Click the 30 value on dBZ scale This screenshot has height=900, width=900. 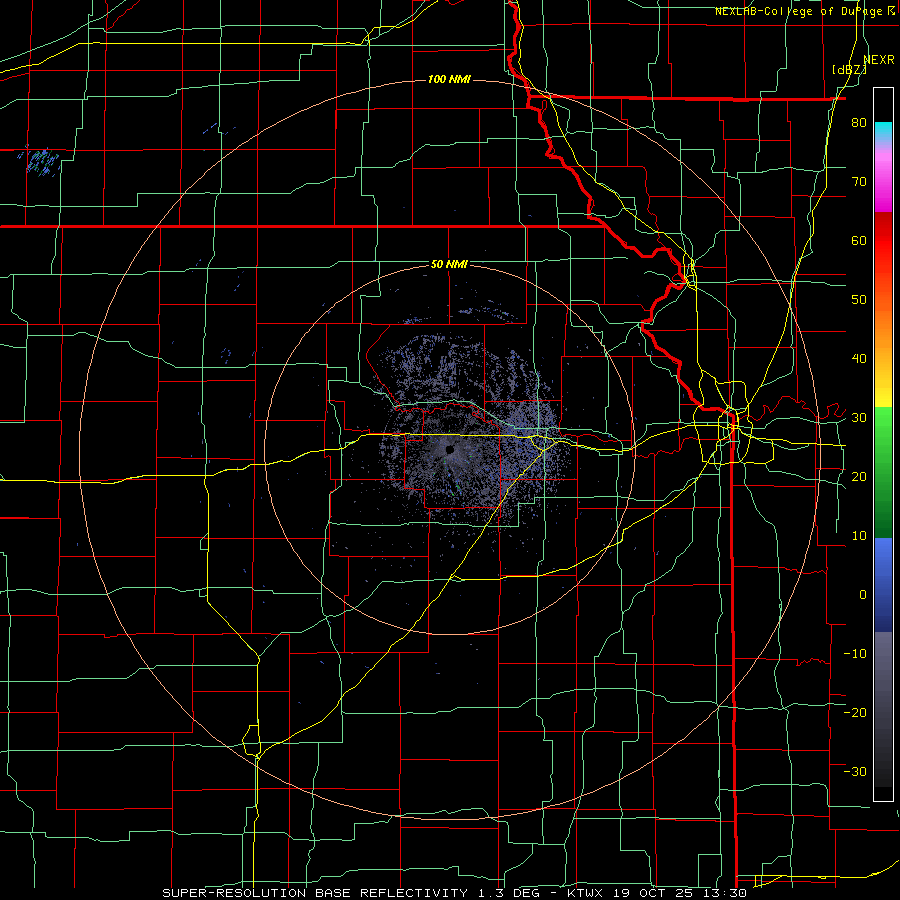[859, 417]
